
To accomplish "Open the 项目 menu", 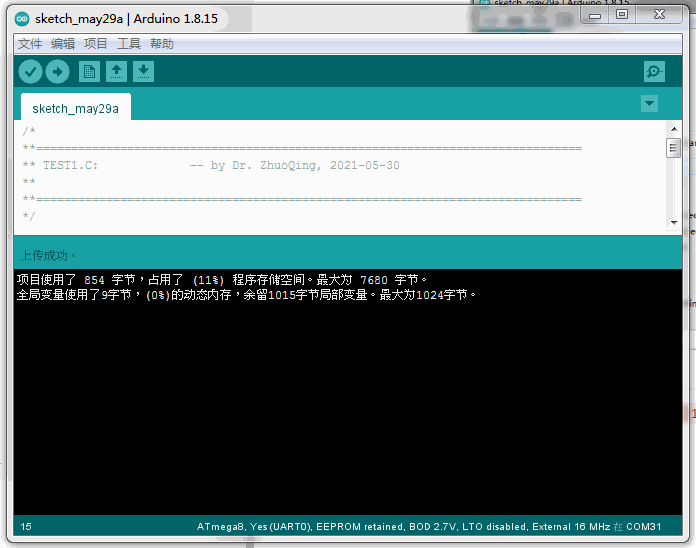I will tap(95, 43).
